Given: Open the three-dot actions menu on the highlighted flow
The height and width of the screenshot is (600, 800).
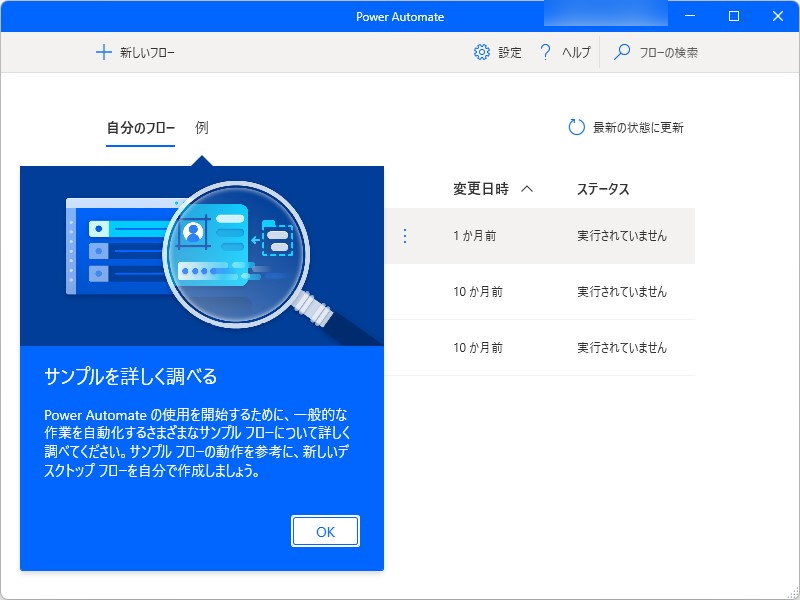Looking at the screenshot, I should 405,236.
